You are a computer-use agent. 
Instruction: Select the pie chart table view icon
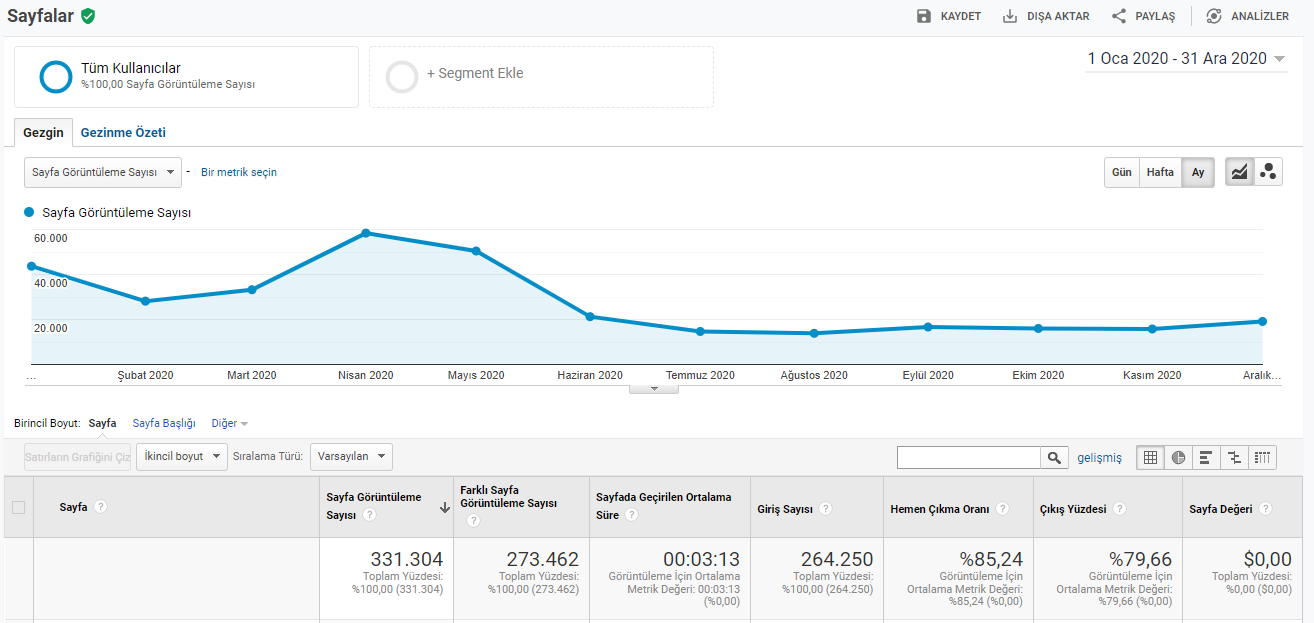tap(1178, 457)
